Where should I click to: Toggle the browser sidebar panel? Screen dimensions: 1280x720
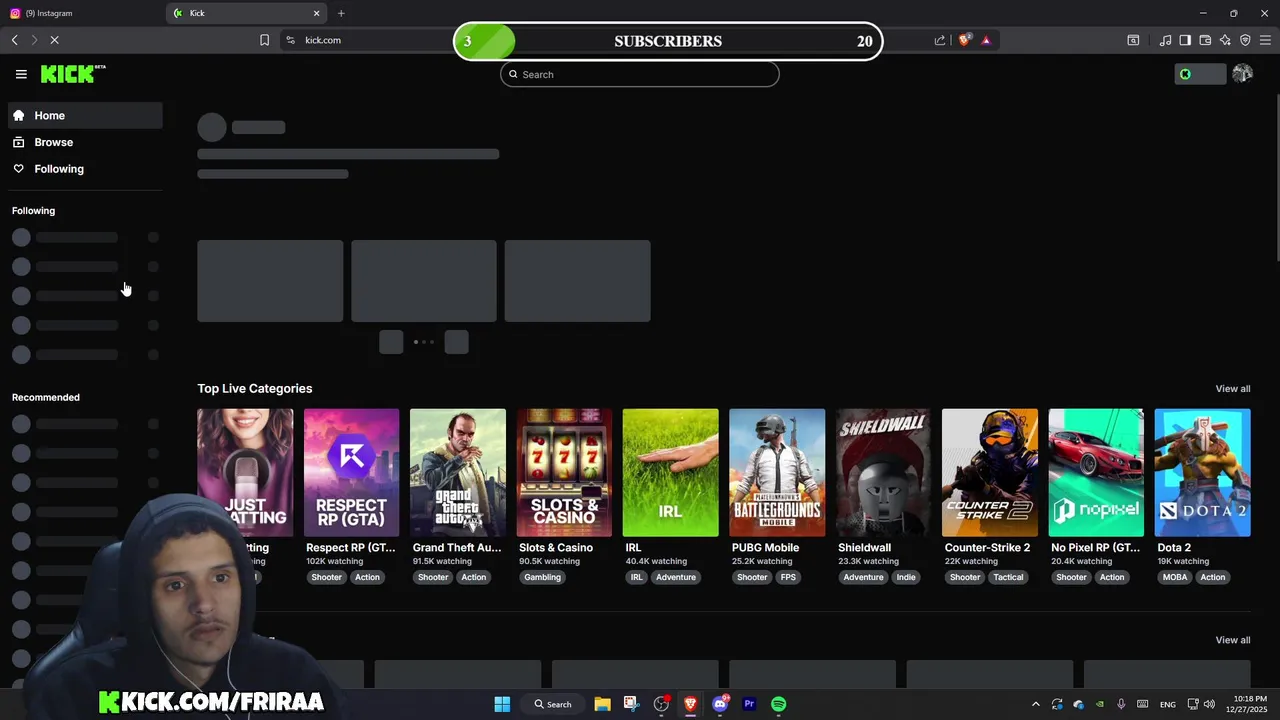click(1185, 40)
